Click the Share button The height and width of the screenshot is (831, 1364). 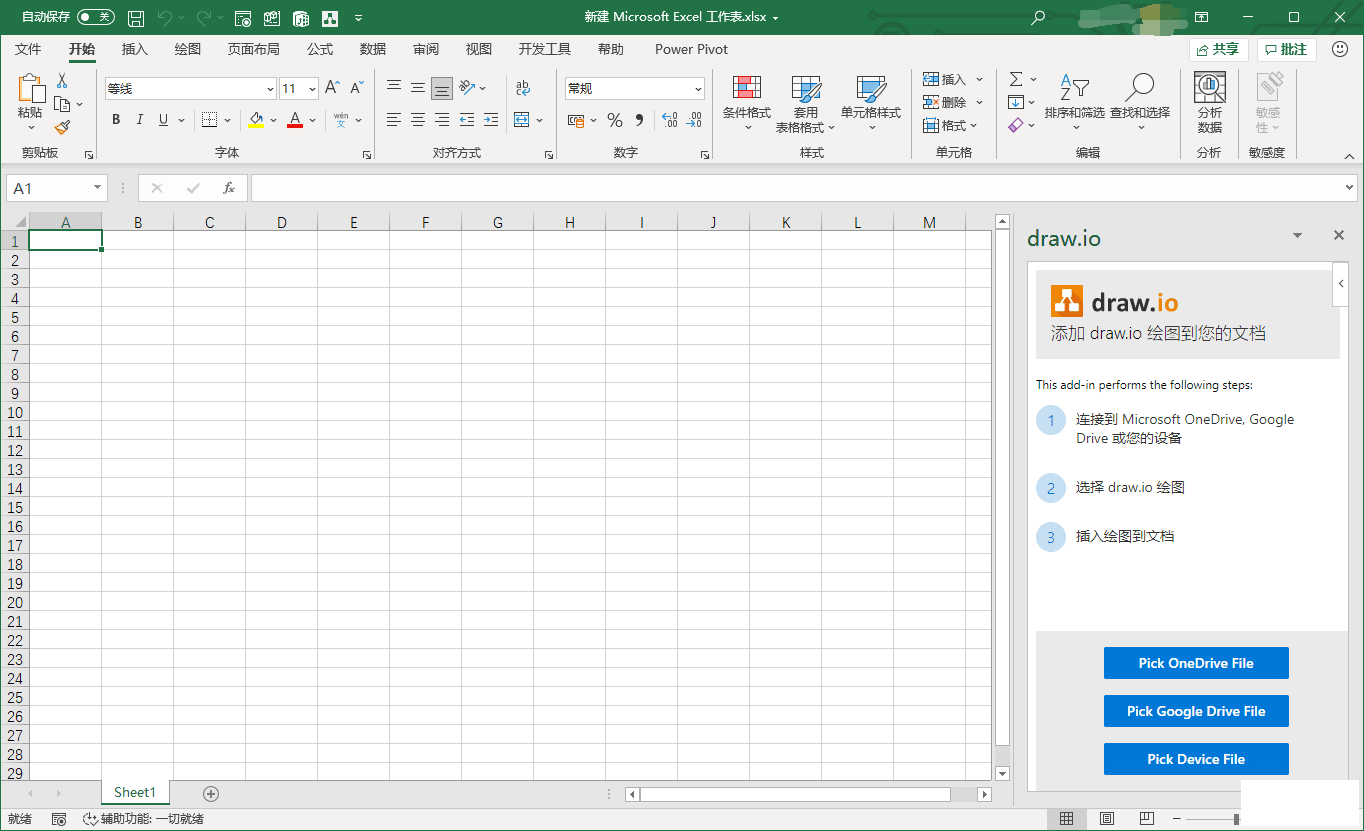pos(1218,49)
